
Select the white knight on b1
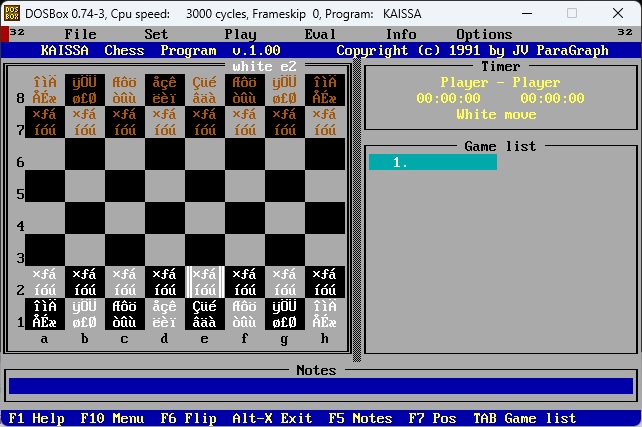[x=85, y=314]
